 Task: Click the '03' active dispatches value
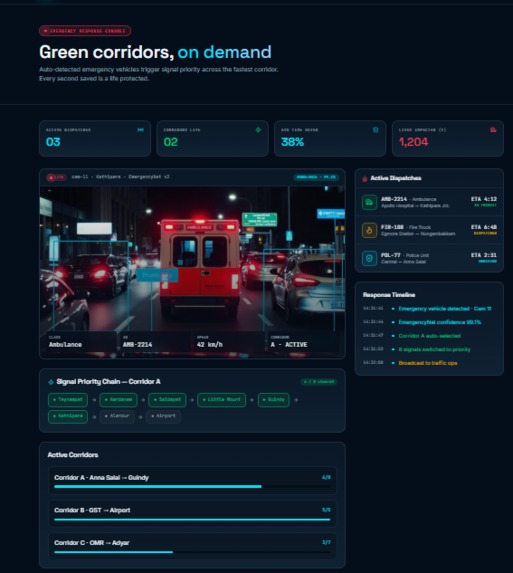pyautogui.click(x=53, y=142)
